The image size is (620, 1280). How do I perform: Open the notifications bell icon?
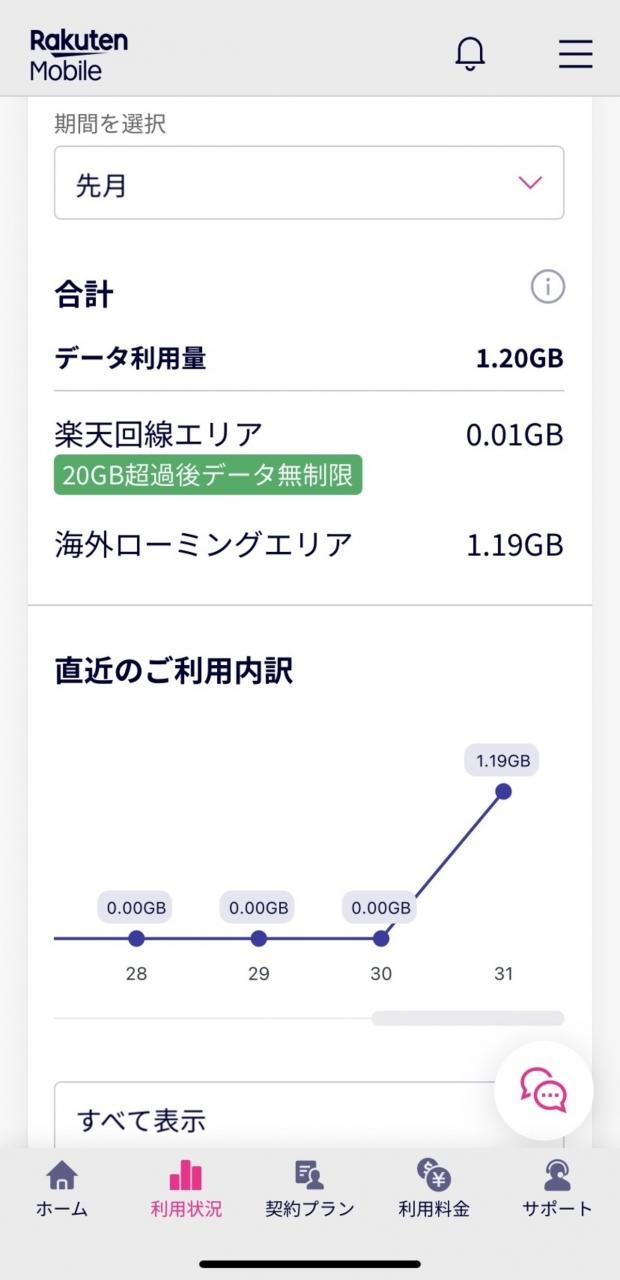point(469,54)
